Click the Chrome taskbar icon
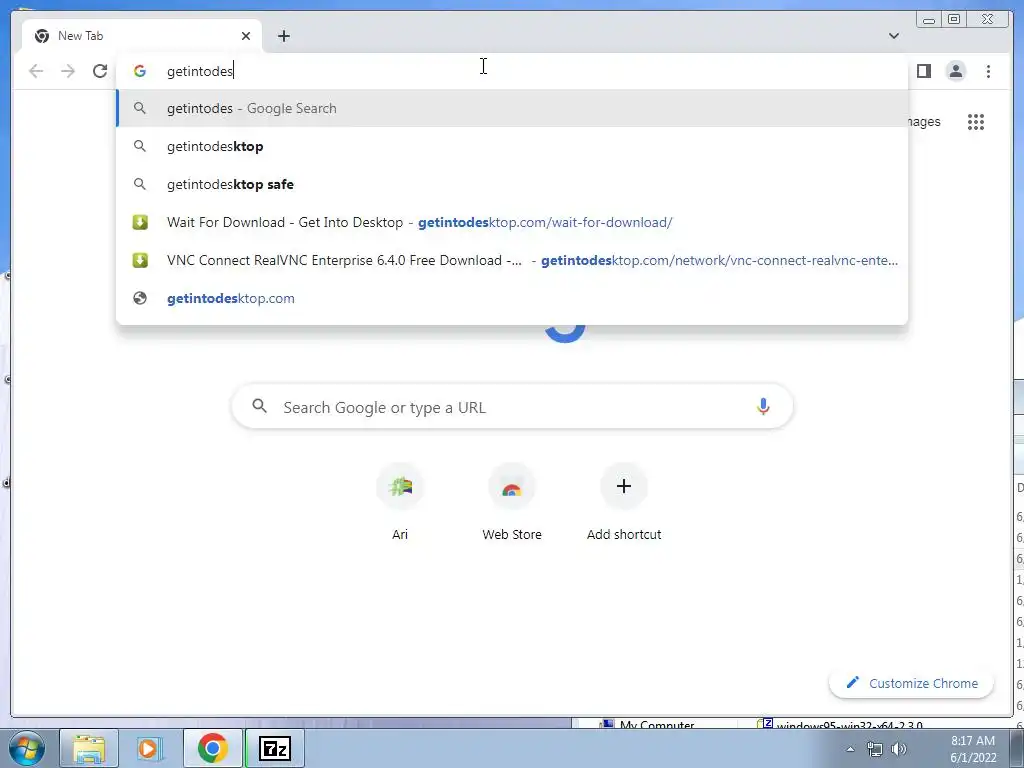The image size is (1024, 768). click(213, 748)
